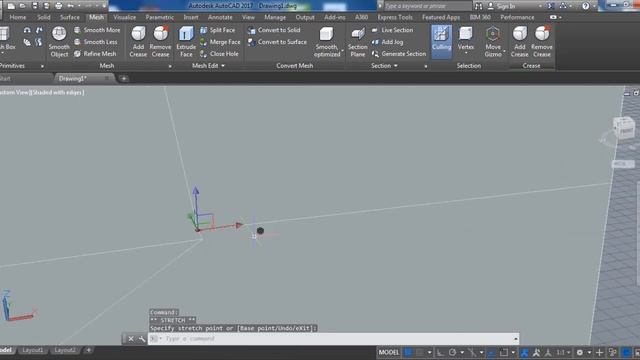Viewport: 640px width, 360px height.
Task: Open the Mesh panel dialog launcher arrow
Action: point(170,66)
